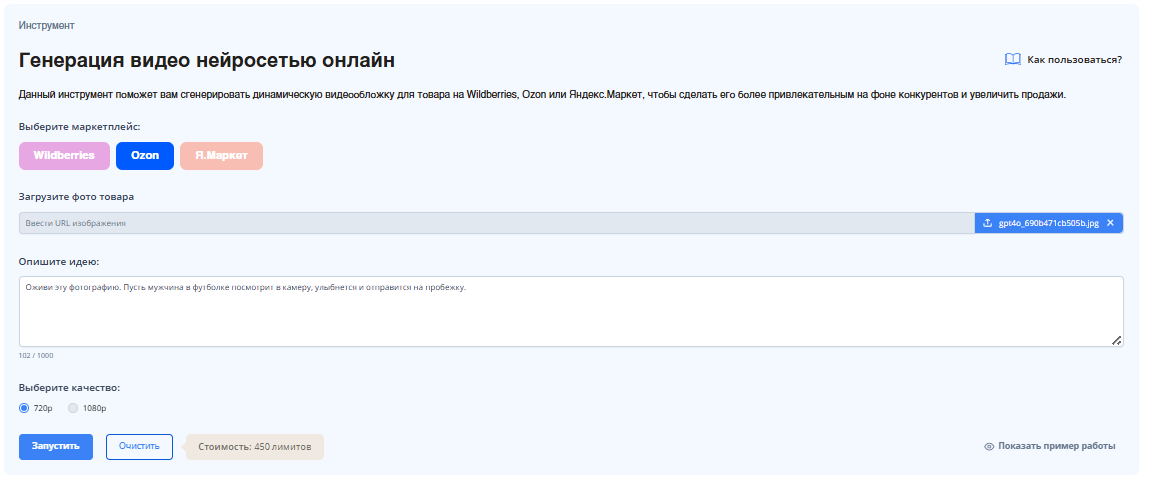This screenshot has width=1150, height=496.
Task: Click the eye icon for example preview
Action: coord(989,447)
